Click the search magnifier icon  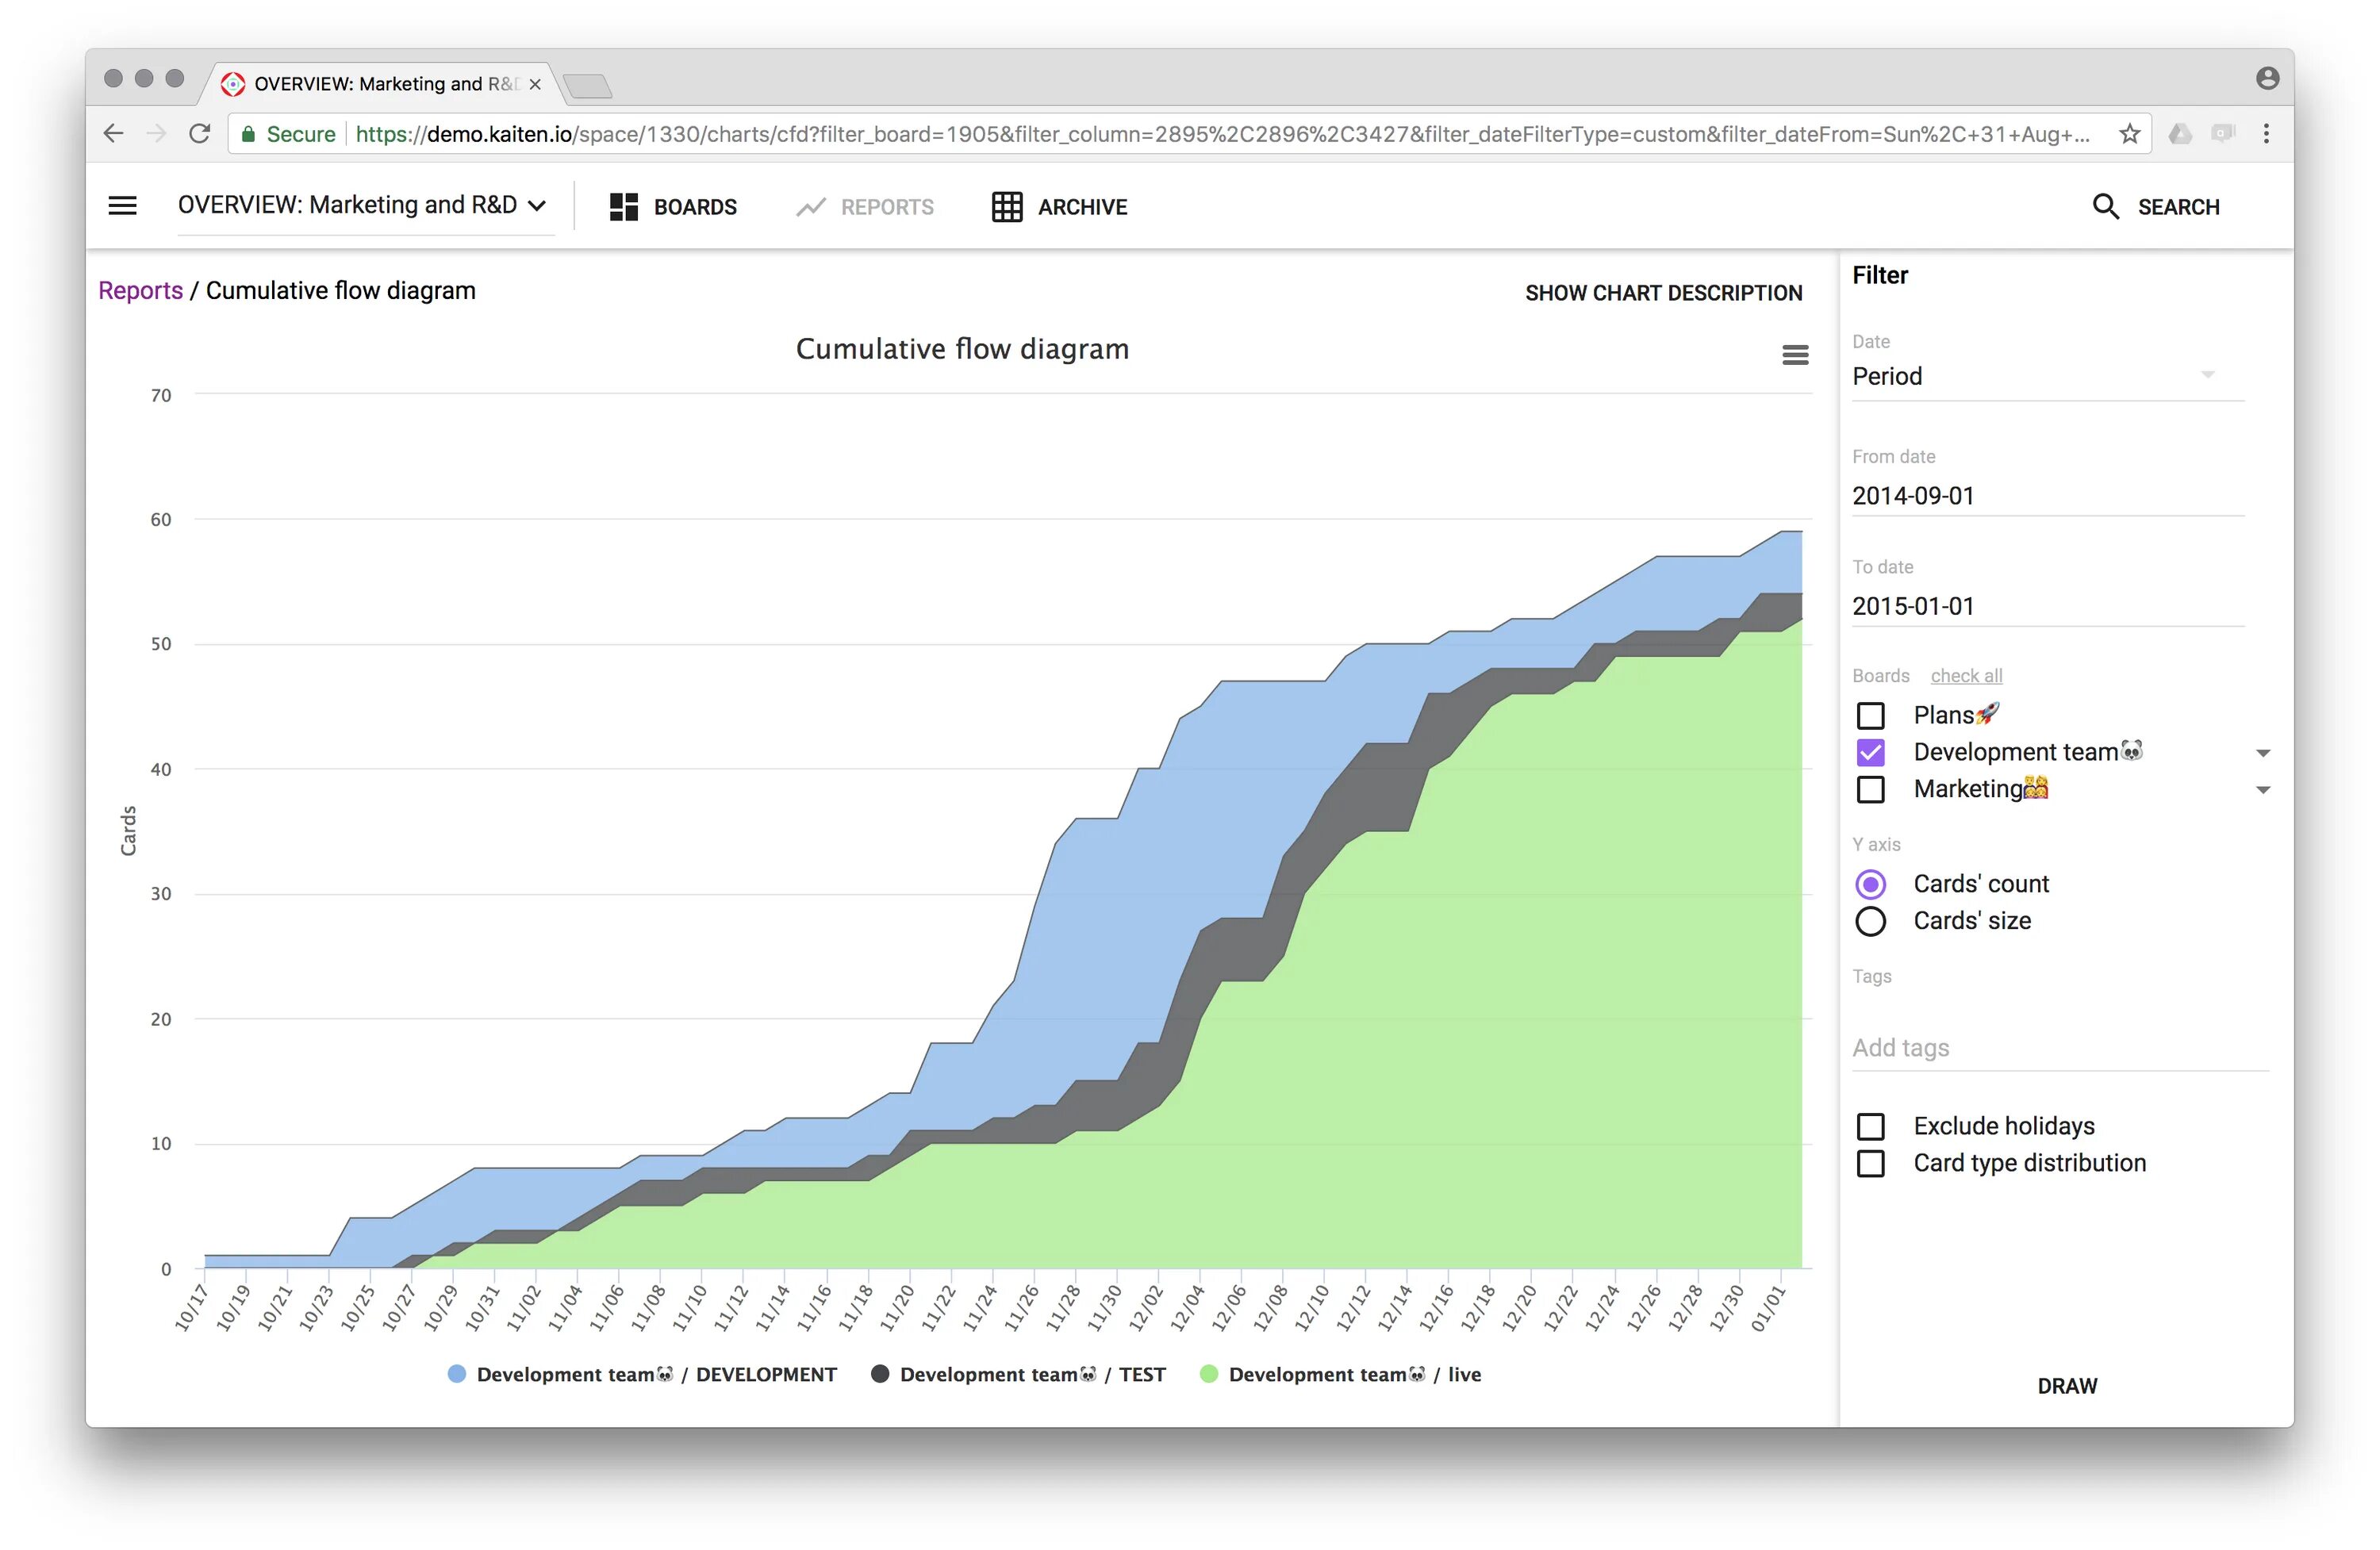tap(2105, 206)
